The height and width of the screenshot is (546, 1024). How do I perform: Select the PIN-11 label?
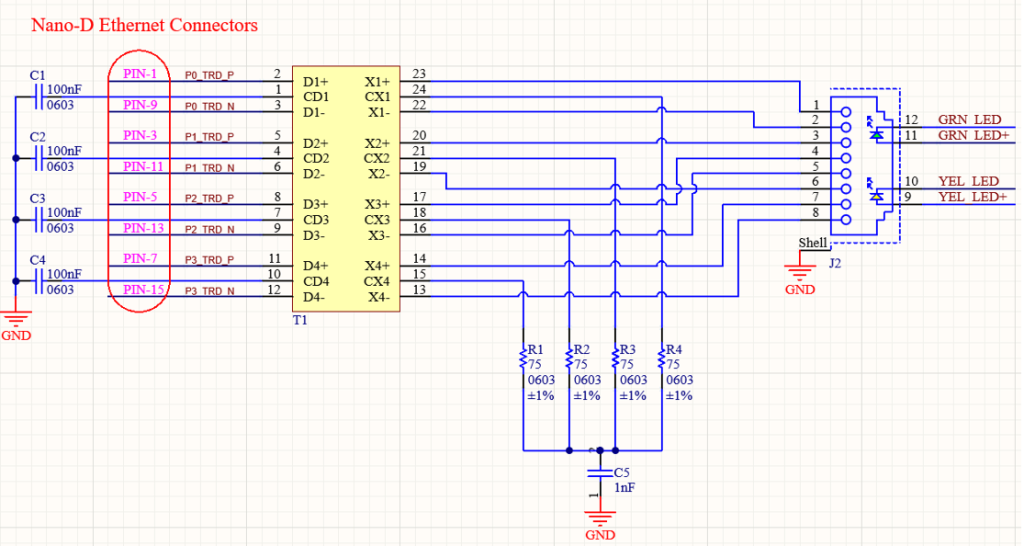(143, 167)
